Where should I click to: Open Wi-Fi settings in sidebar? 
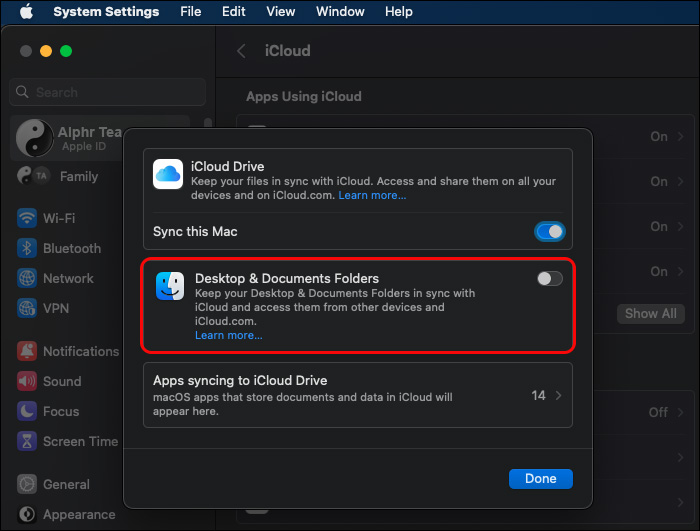point(58,218)
